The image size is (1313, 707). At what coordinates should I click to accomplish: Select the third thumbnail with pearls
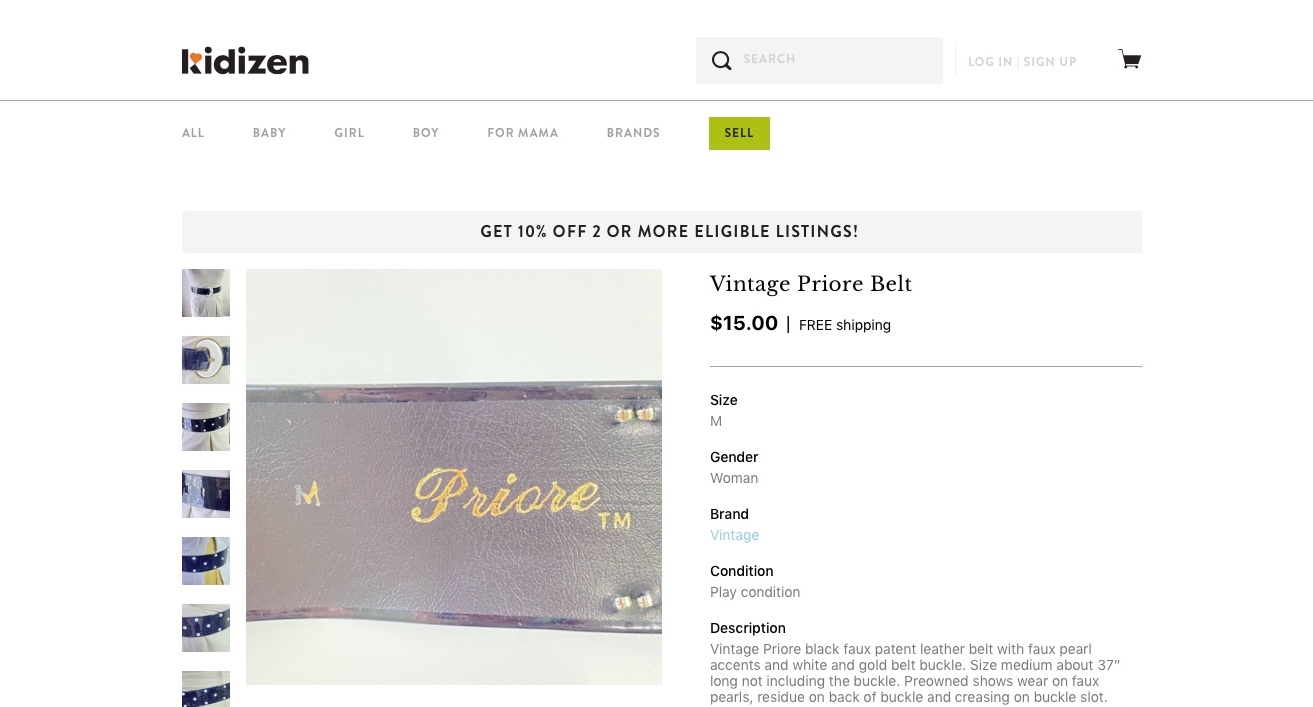coord(206,427)
